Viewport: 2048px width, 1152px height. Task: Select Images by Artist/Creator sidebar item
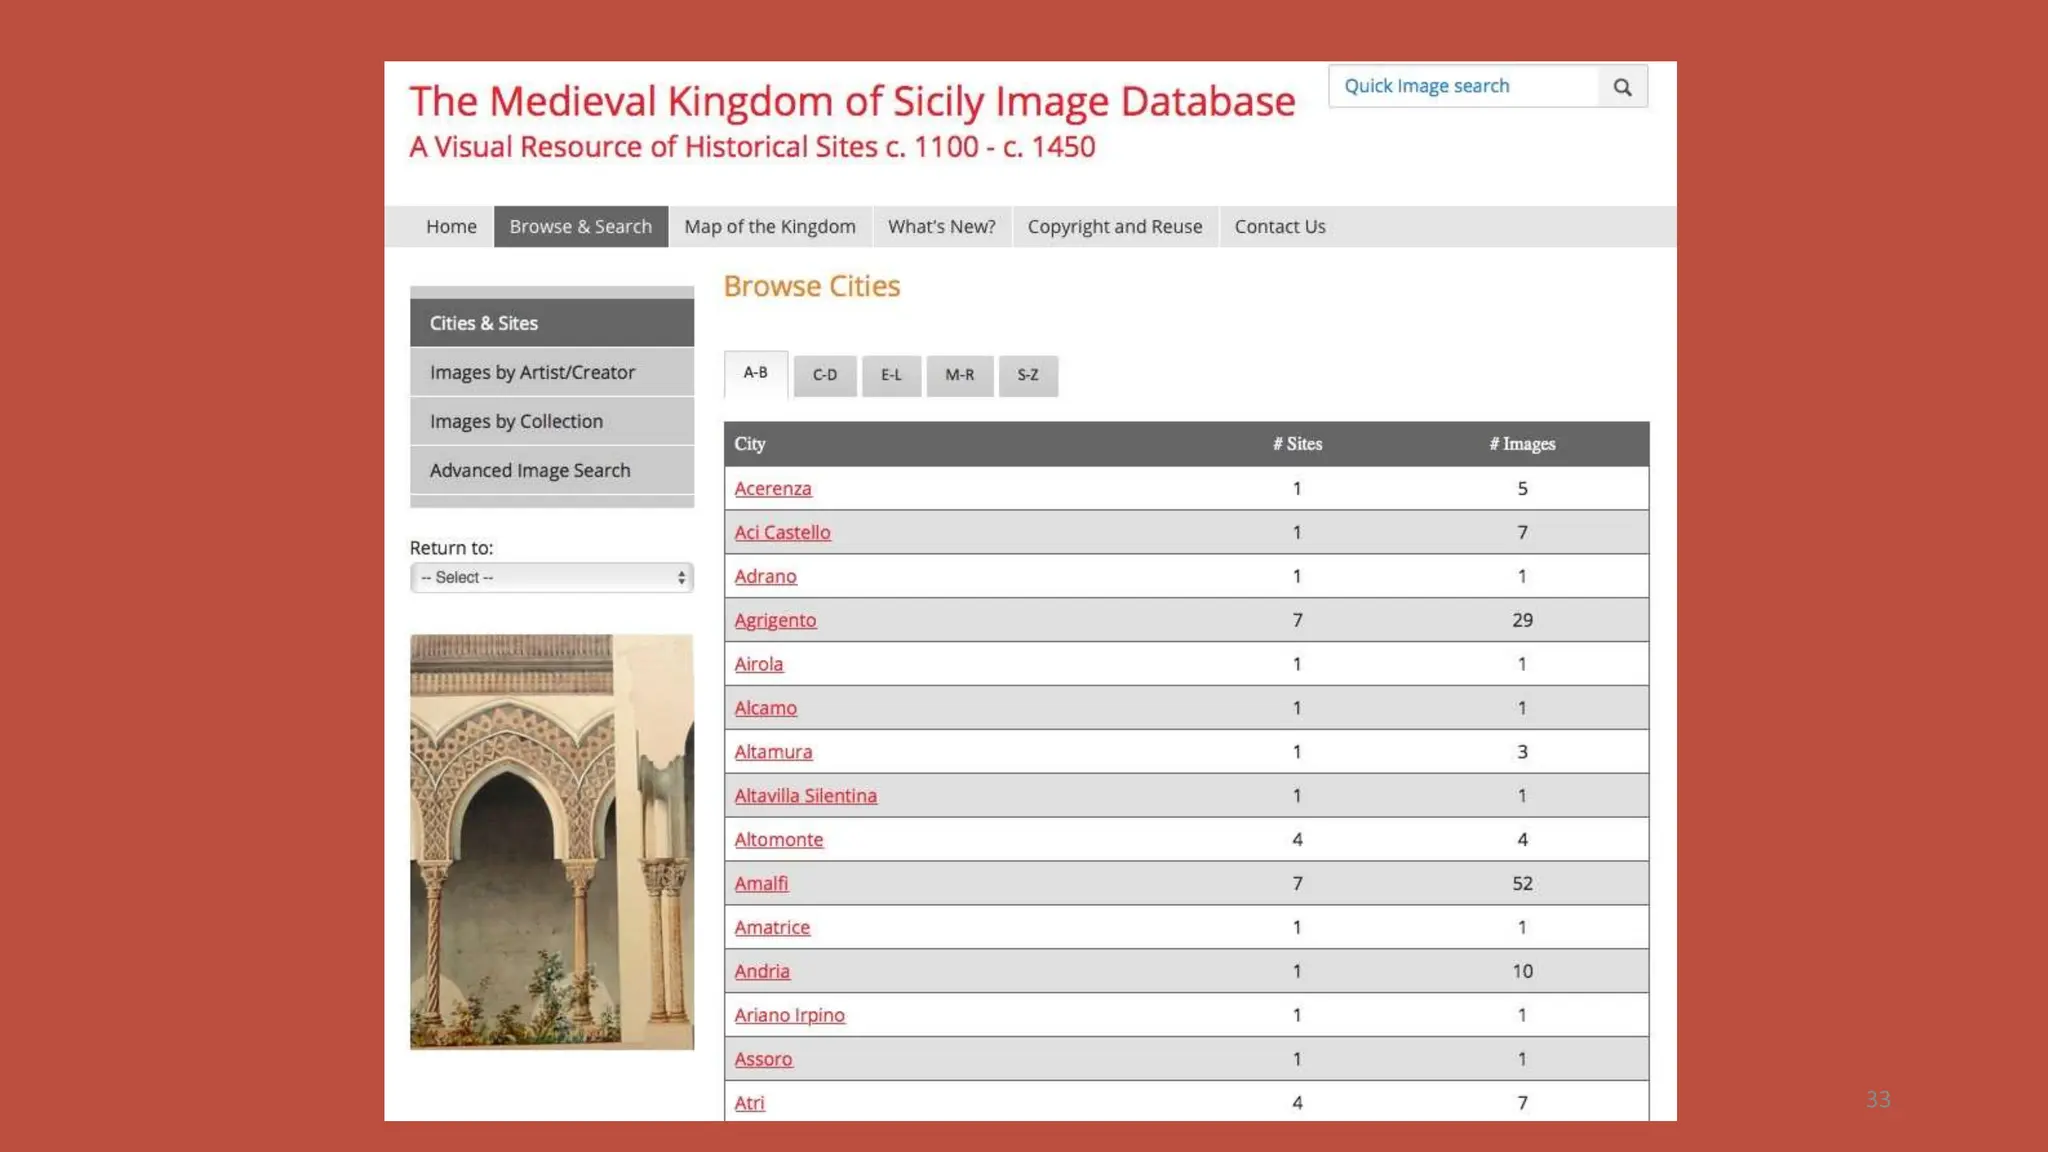(x=532, y=373)
